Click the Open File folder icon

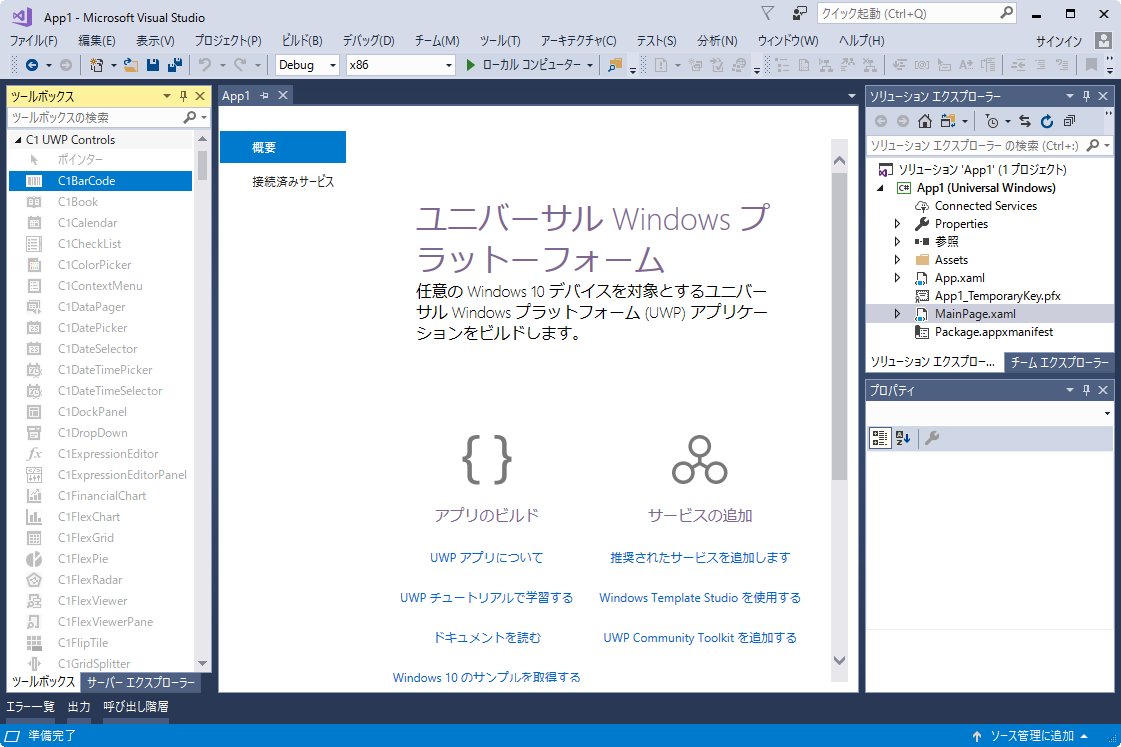[x=130, y=65]
